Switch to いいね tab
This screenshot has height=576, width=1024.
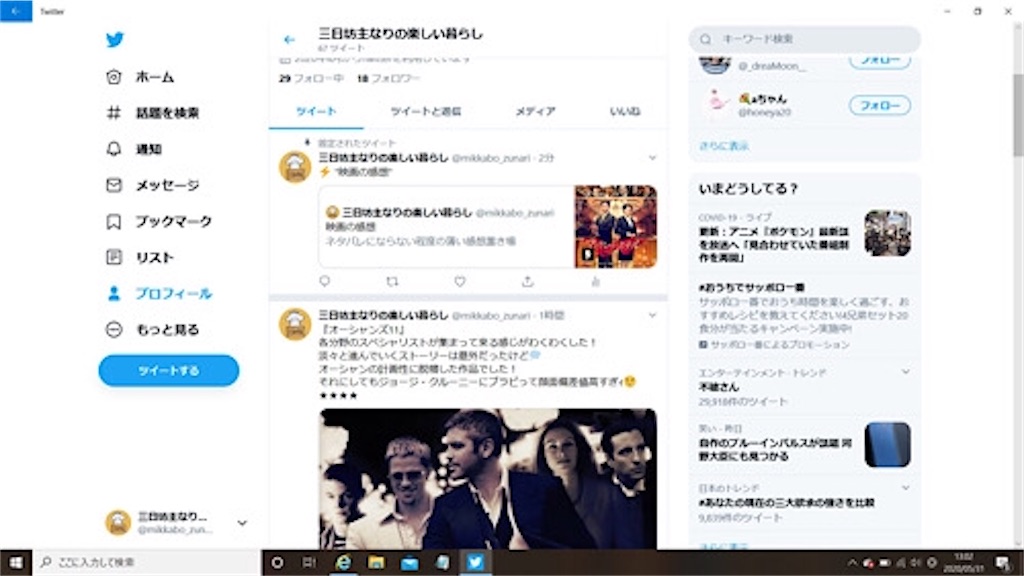625,112
